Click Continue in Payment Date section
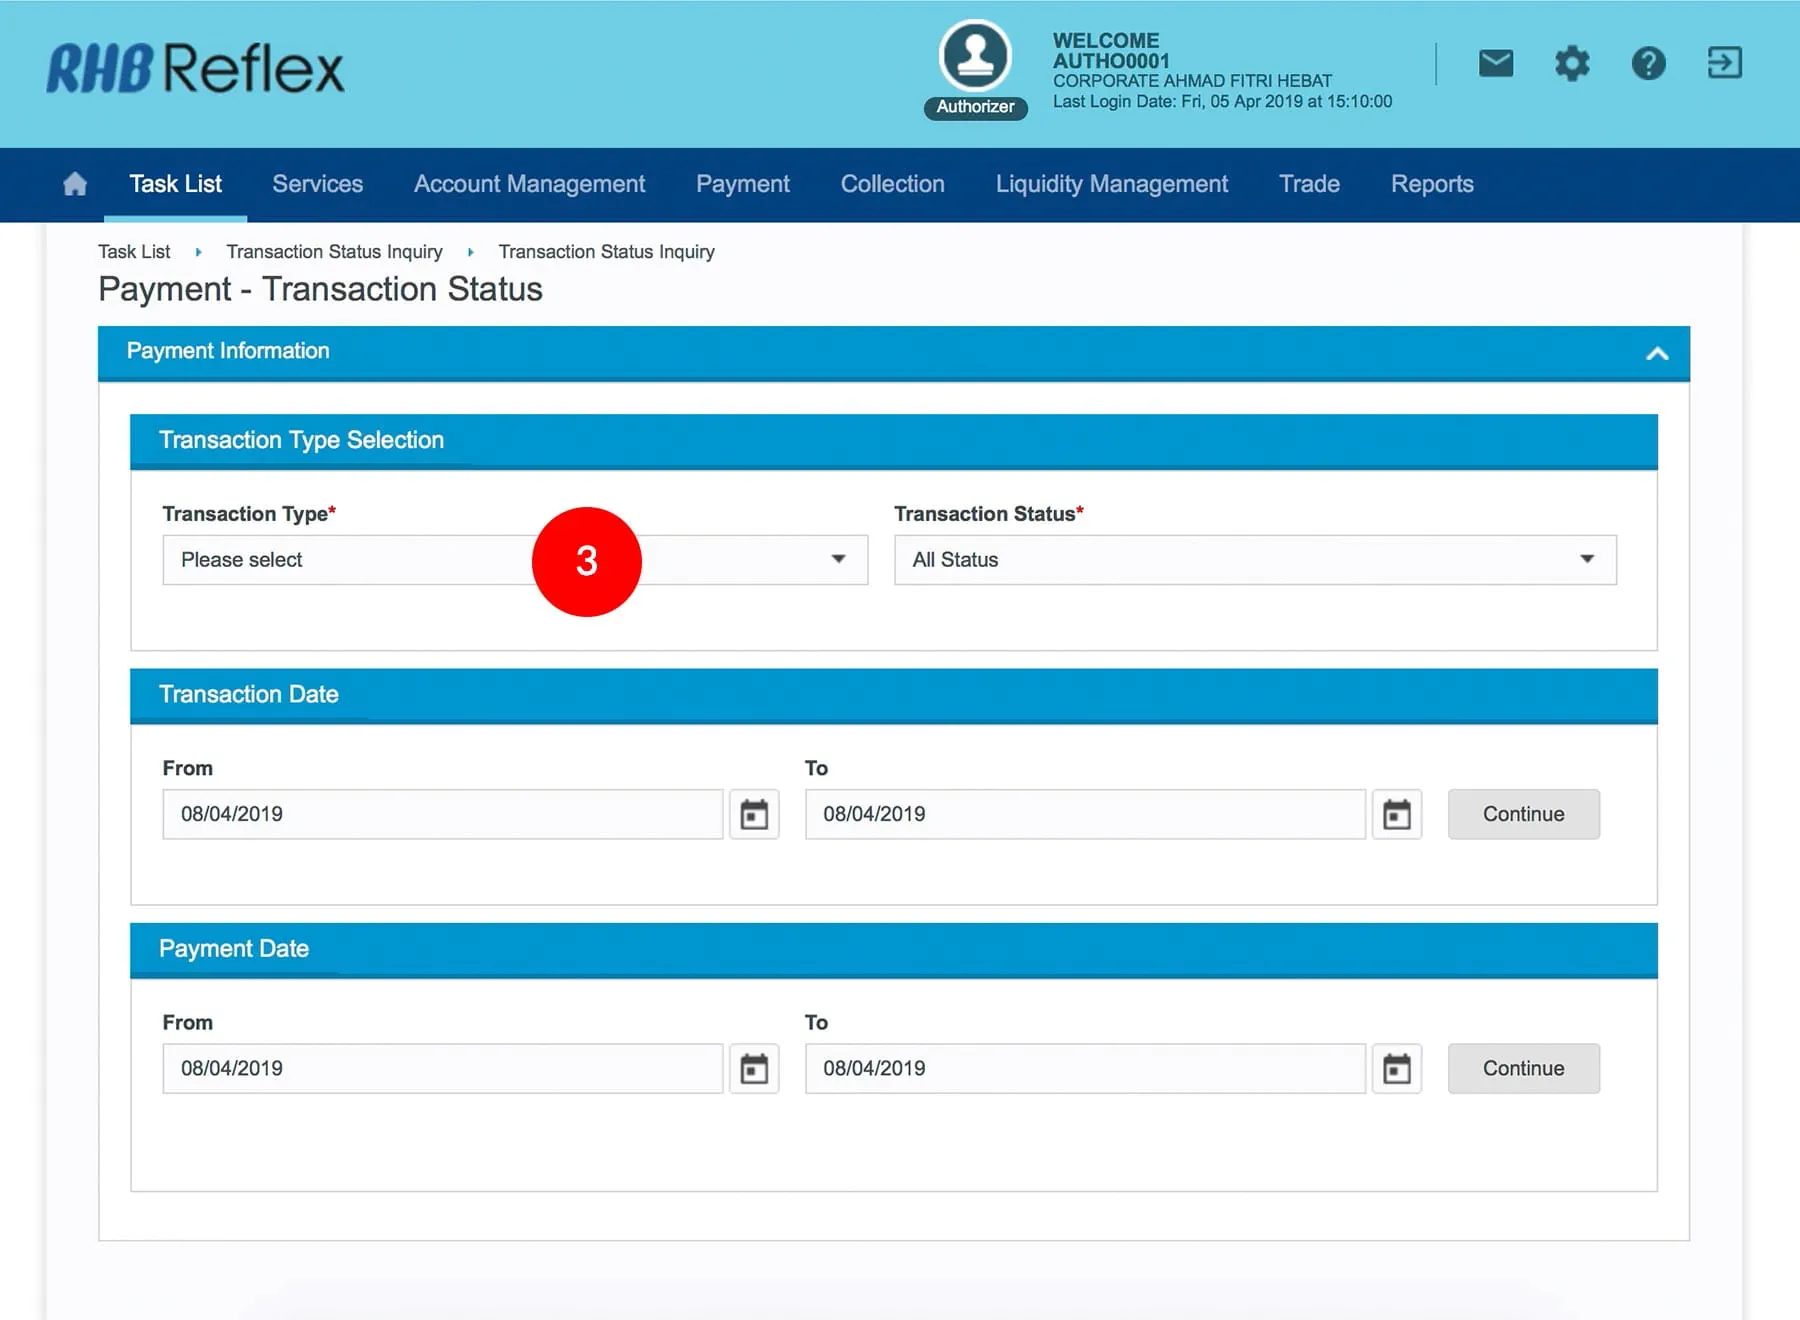Screen dimensions: 1800x1320 click(x=1522, y=1068)
